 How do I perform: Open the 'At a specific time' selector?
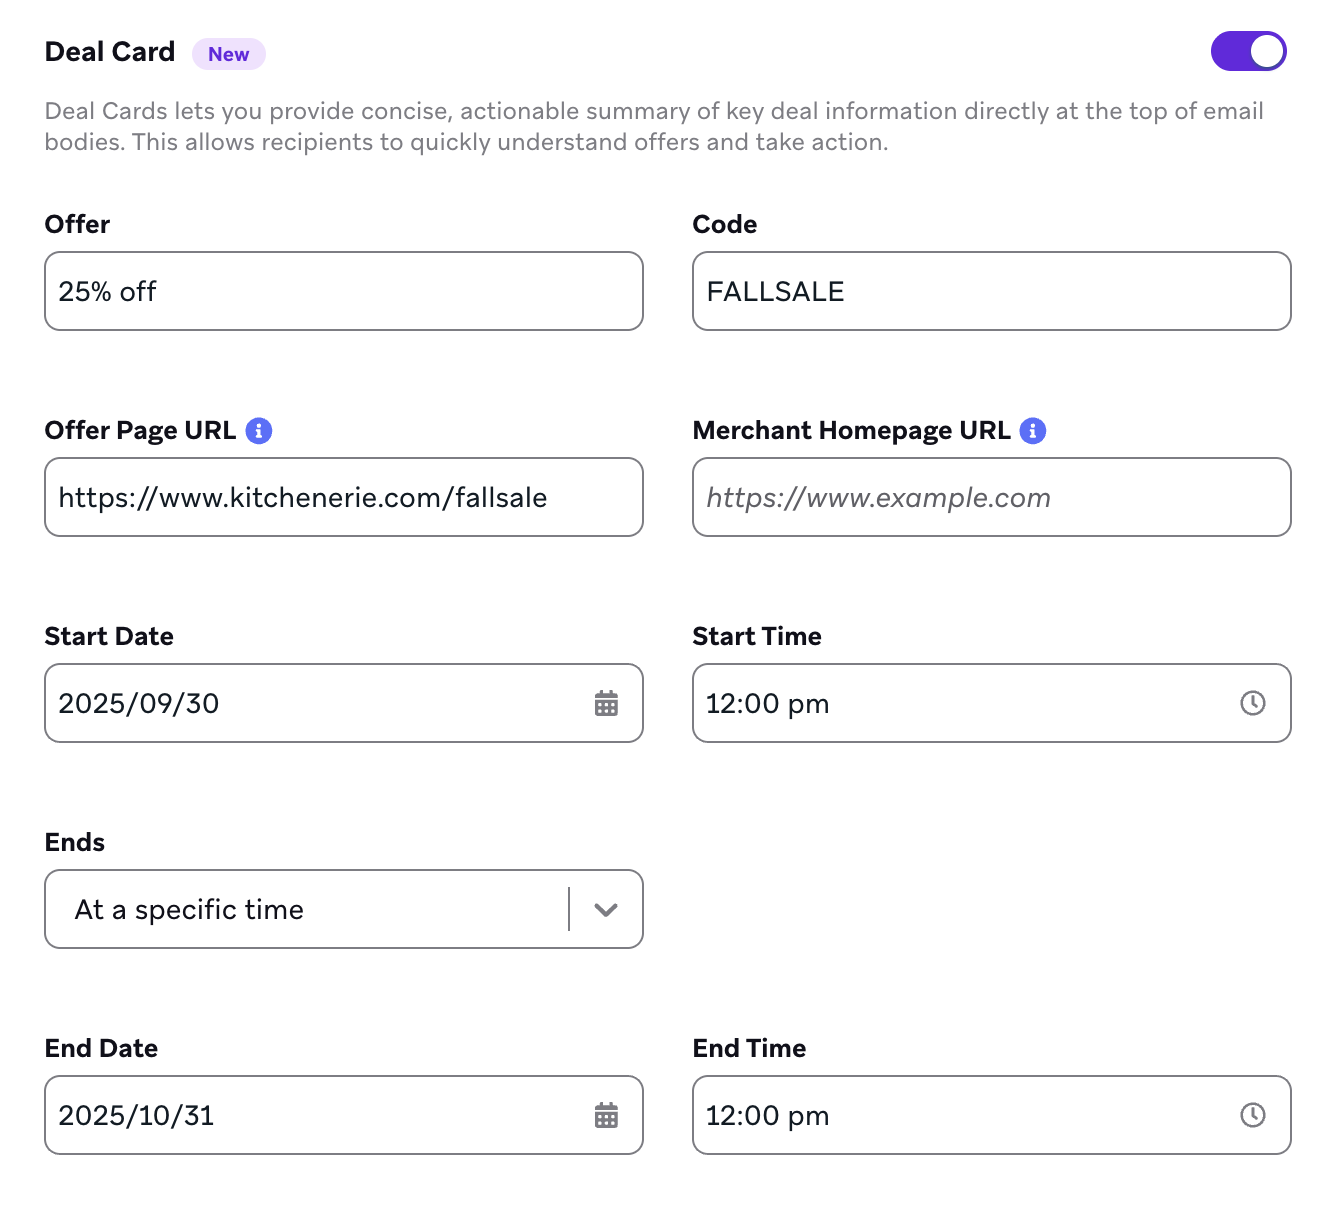(343, 910)
